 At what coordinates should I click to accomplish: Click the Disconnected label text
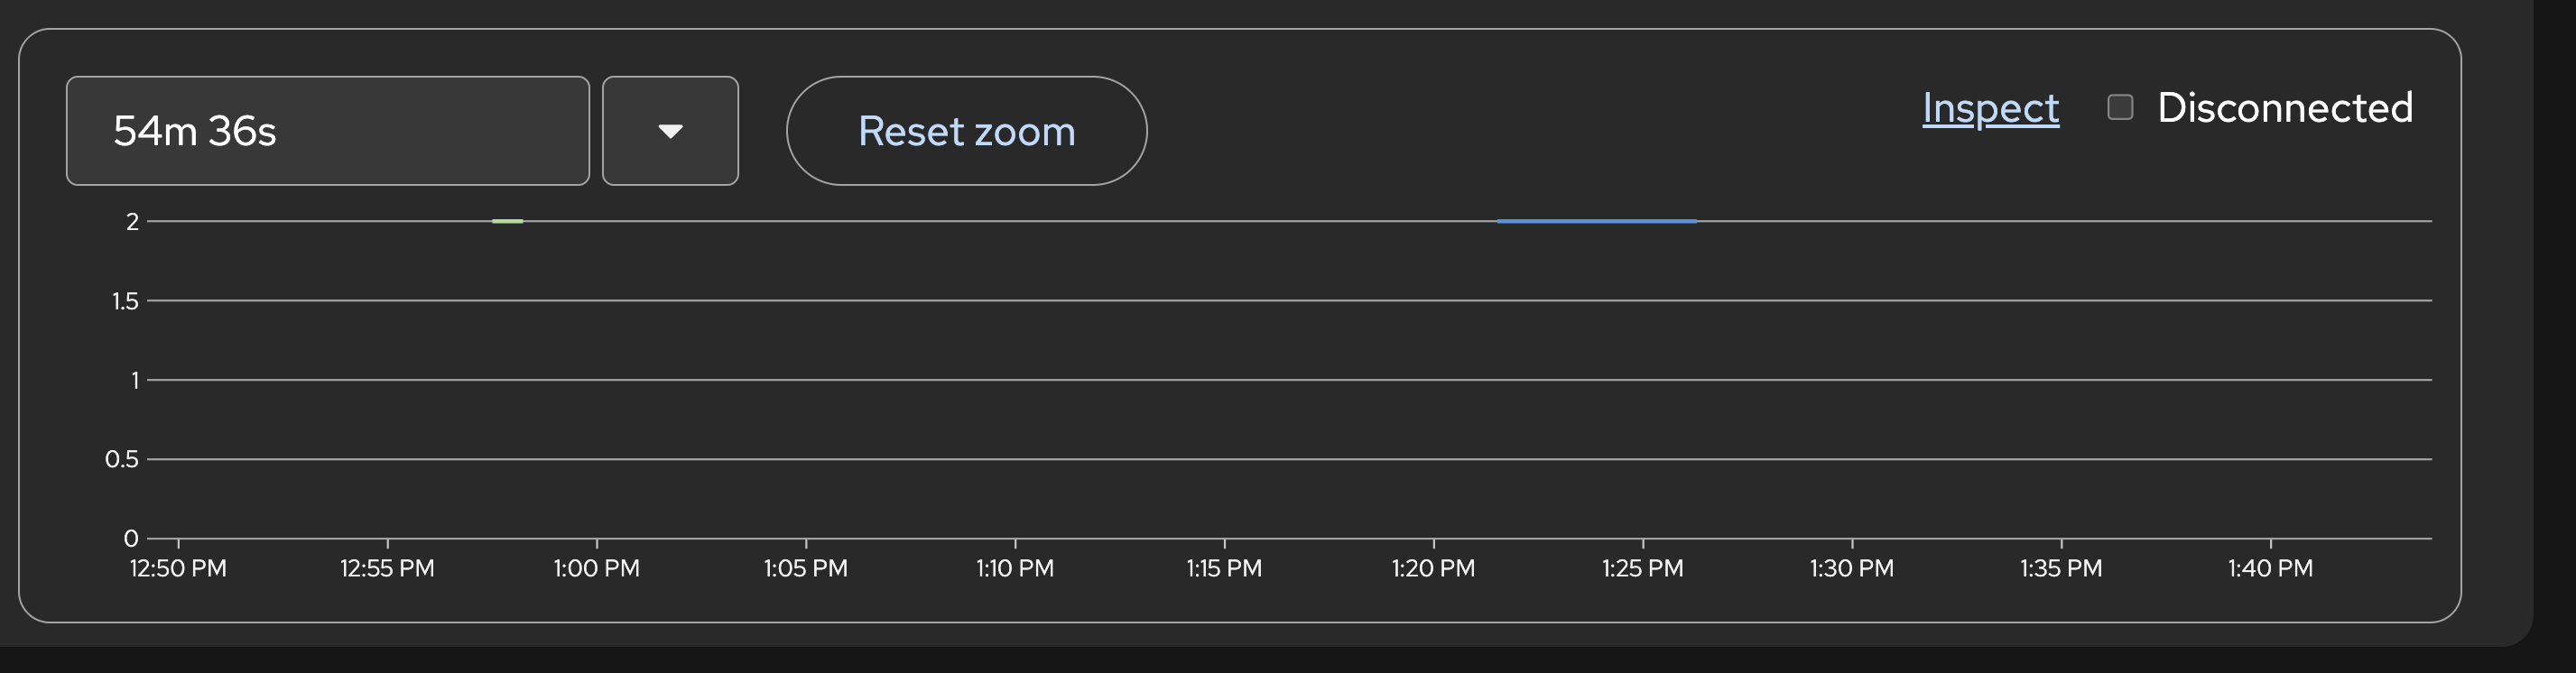pos(2284,108)
